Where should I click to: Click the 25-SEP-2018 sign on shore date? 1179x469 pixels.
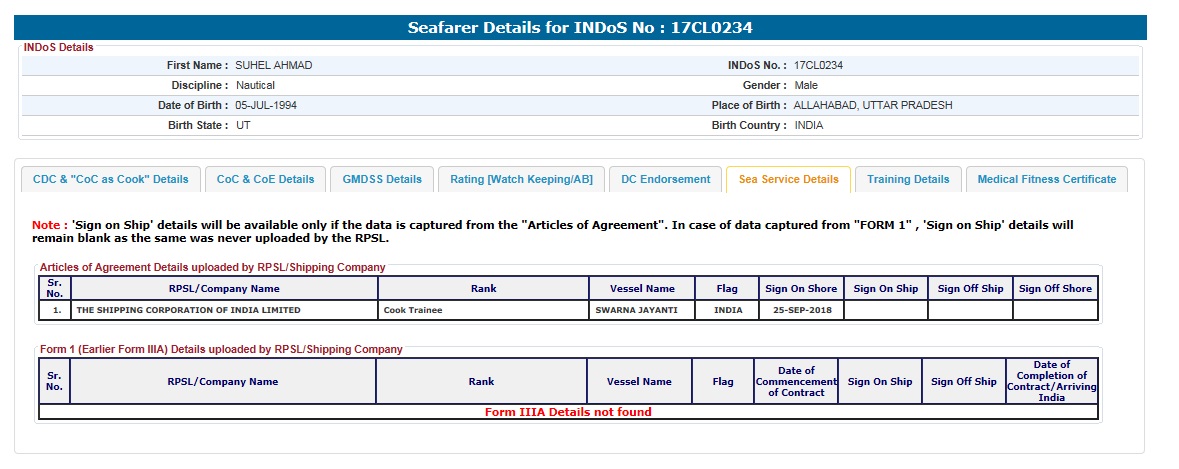coord(800,311)
